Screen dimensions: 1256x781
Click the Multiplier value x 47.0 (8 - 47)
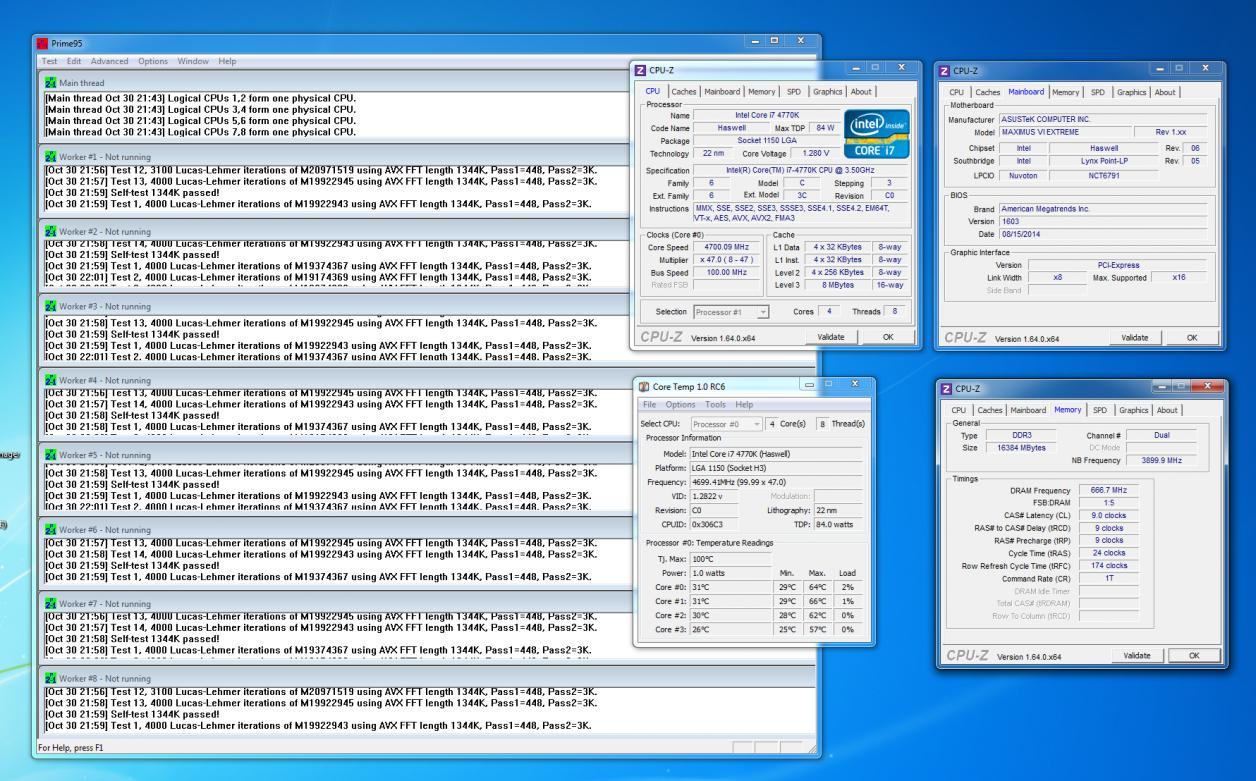[x=727, y=259]
